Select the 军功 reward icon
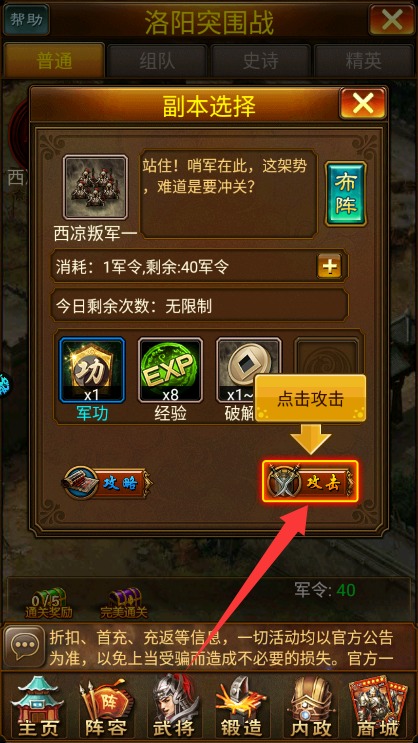This screenshot has width=418, height=743. (92, 370)
